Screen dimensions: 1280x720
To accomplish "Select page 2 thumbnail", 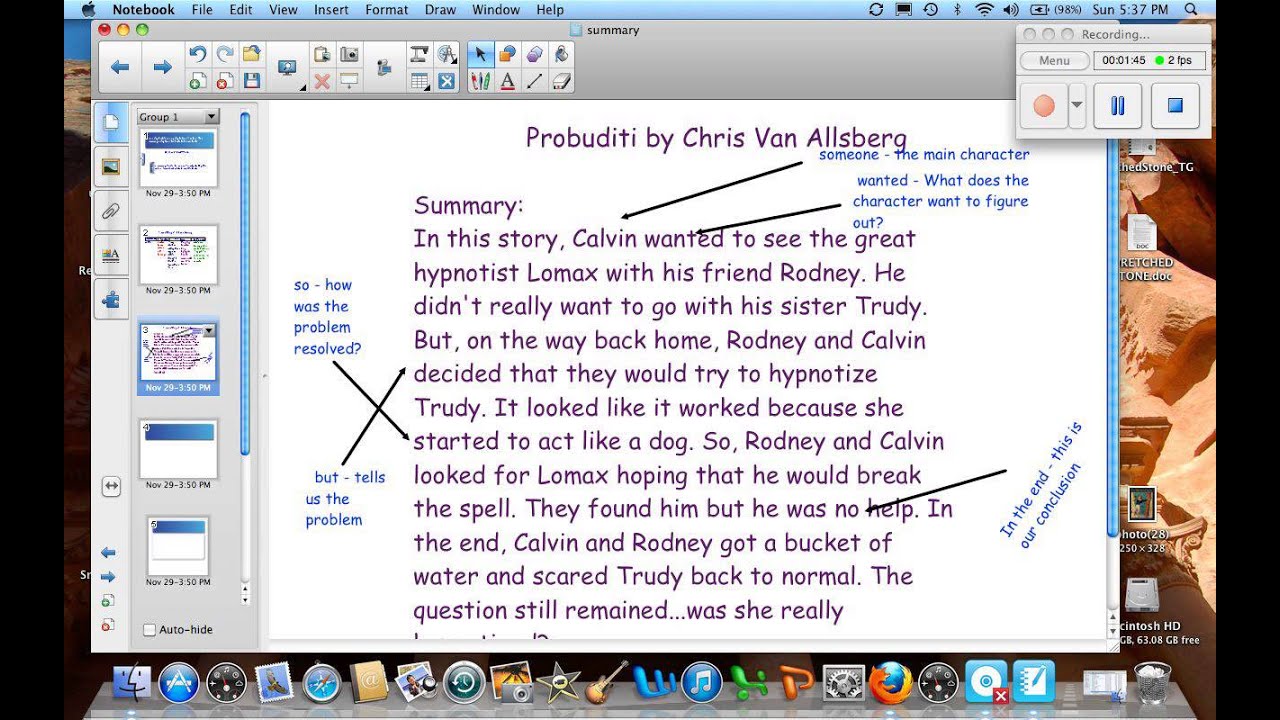I will (x=178, y=255).
